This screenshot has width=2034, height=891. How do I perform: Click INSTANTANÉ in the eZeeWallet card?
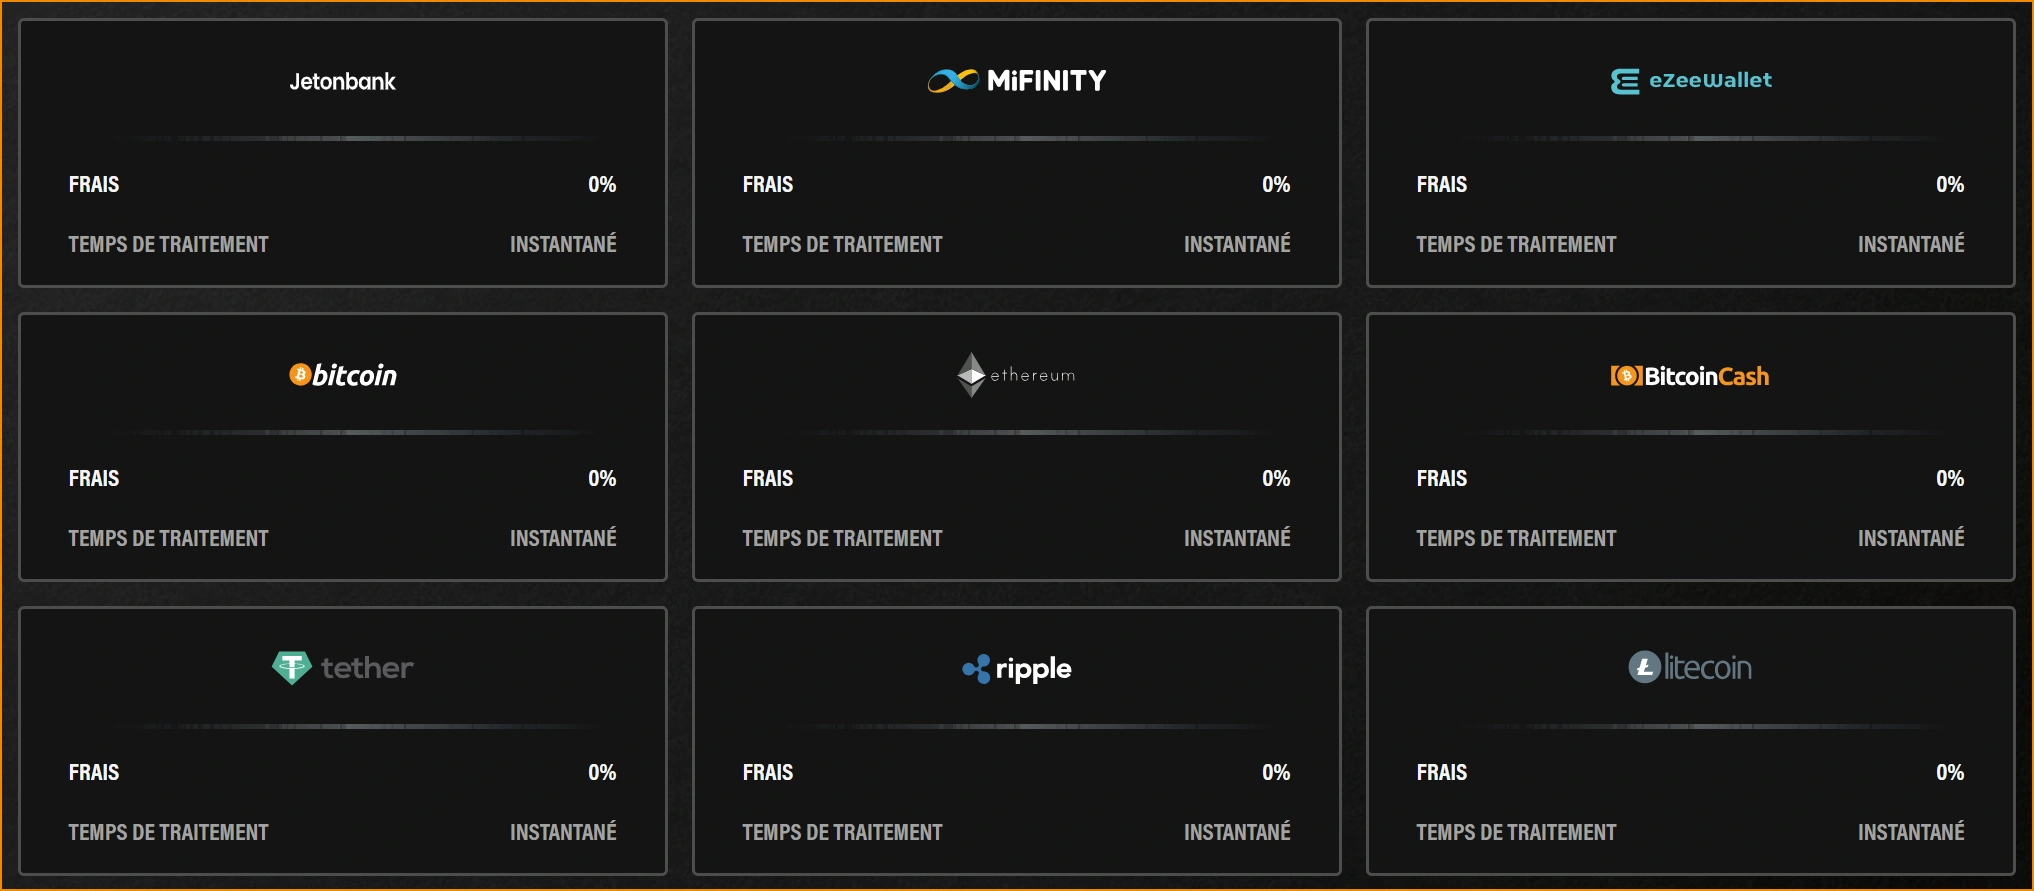click(1910, 244)
